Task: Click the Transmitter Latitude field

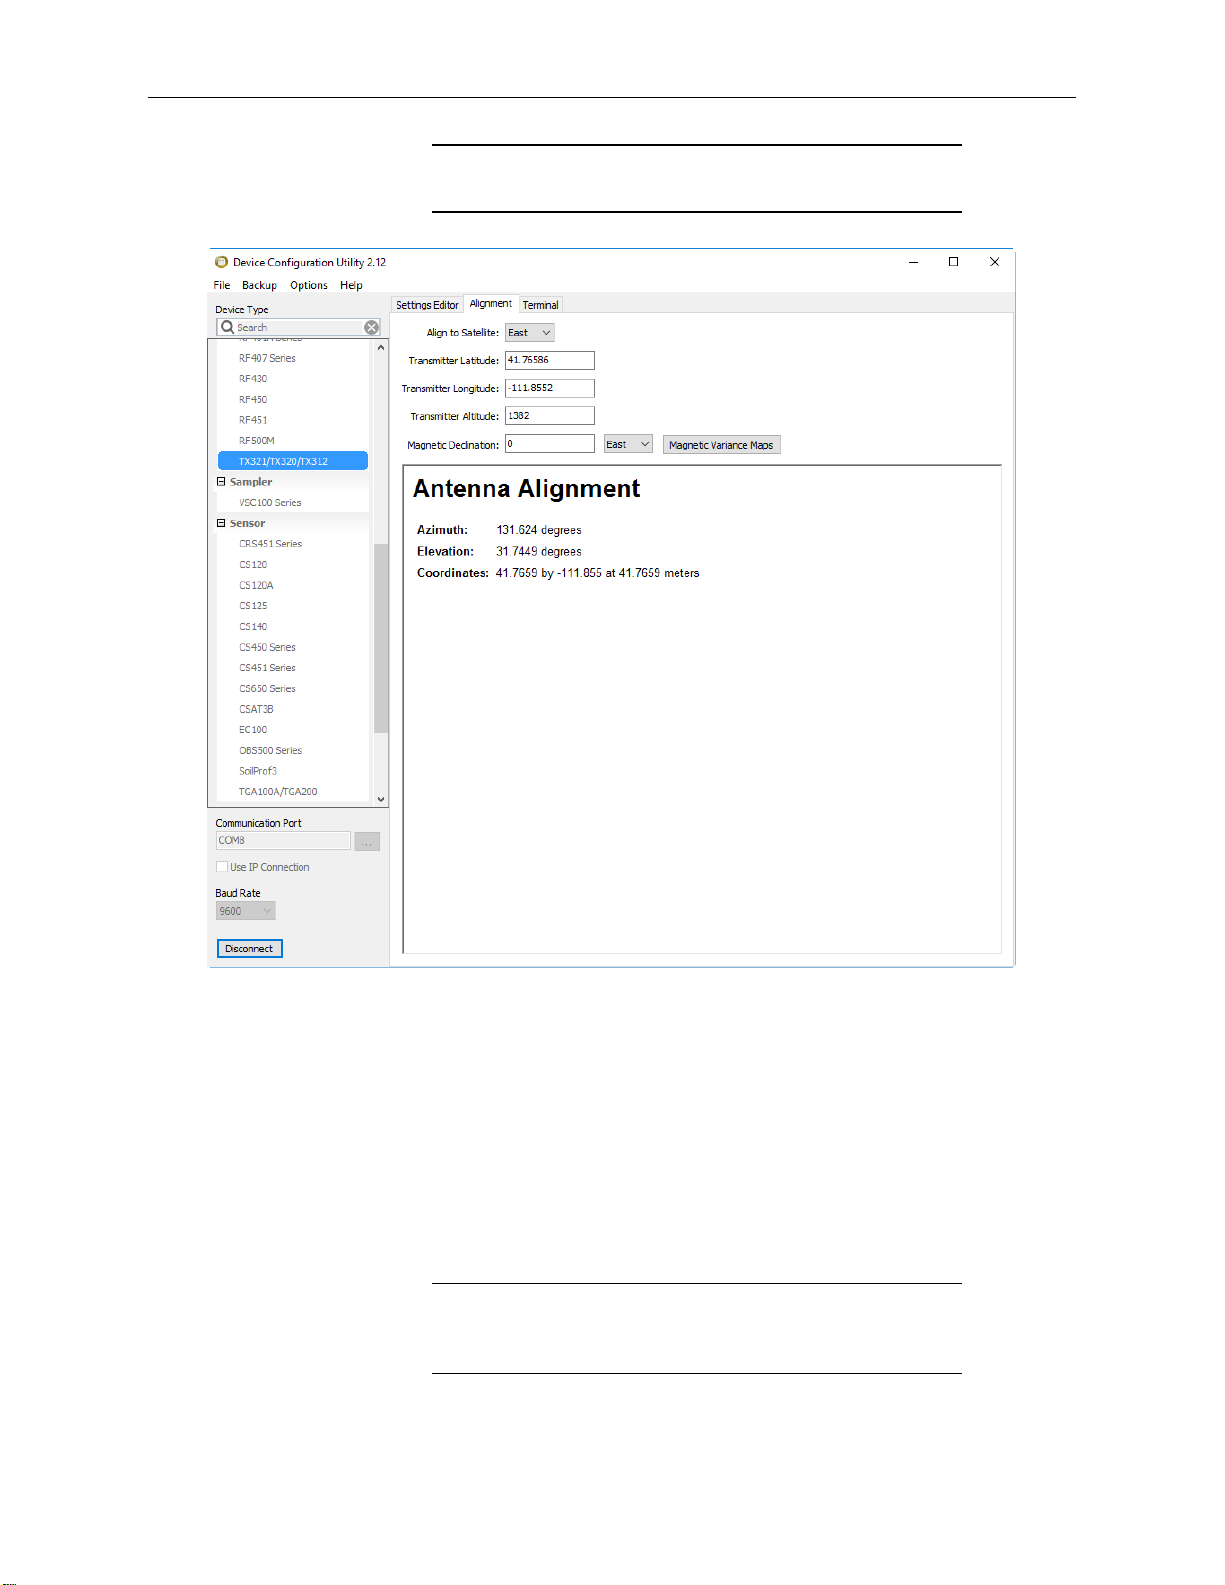Action: (x=549, y=360)
